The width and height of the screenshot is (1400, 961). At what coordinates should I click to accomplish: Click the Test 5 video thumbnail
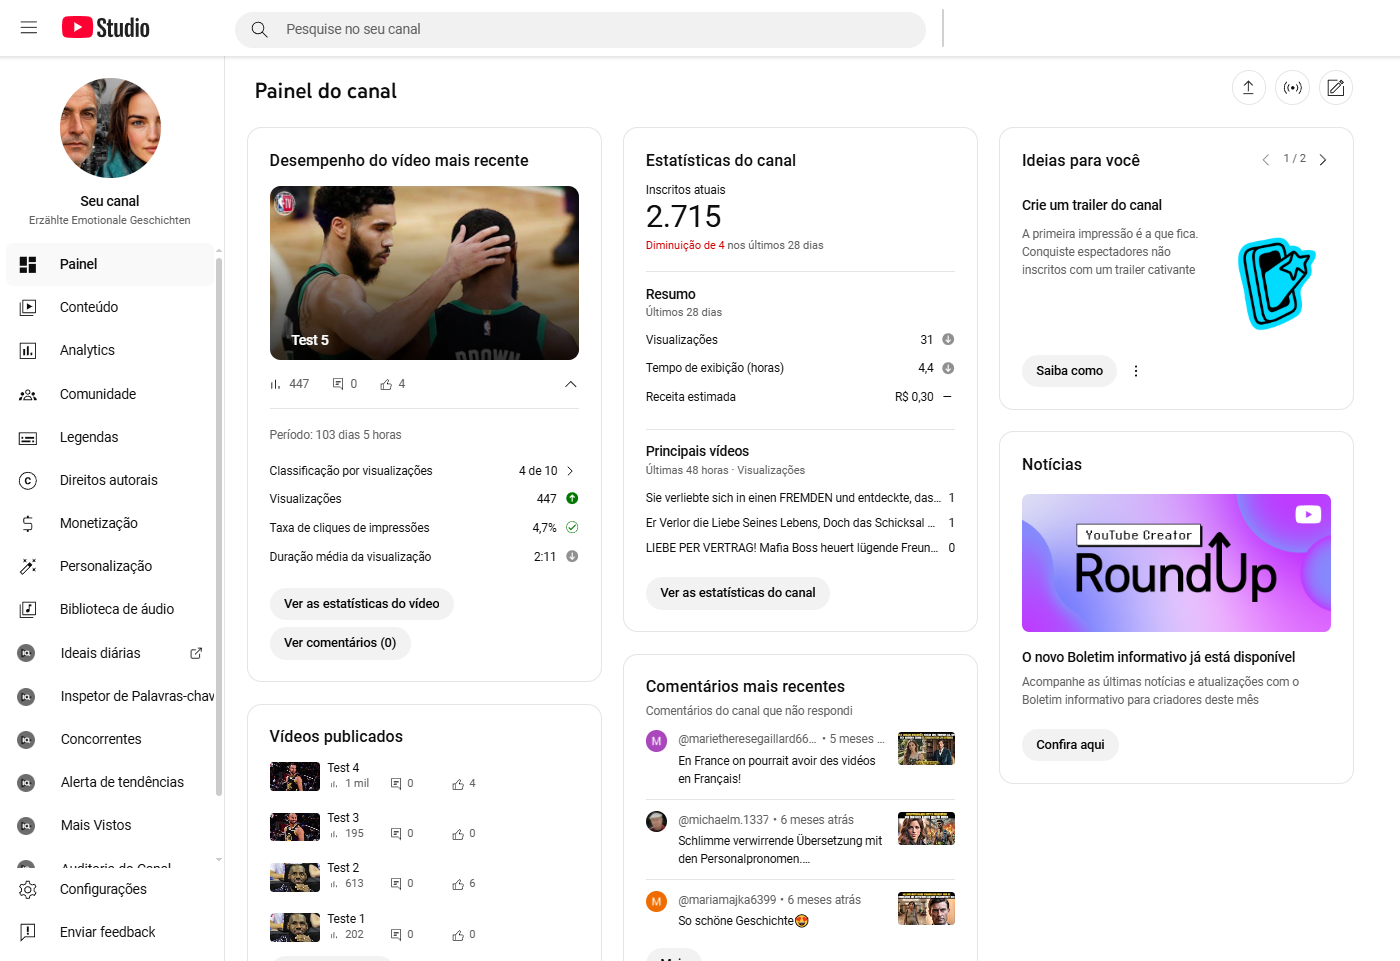pyautogui.click(x=424, y=273)
